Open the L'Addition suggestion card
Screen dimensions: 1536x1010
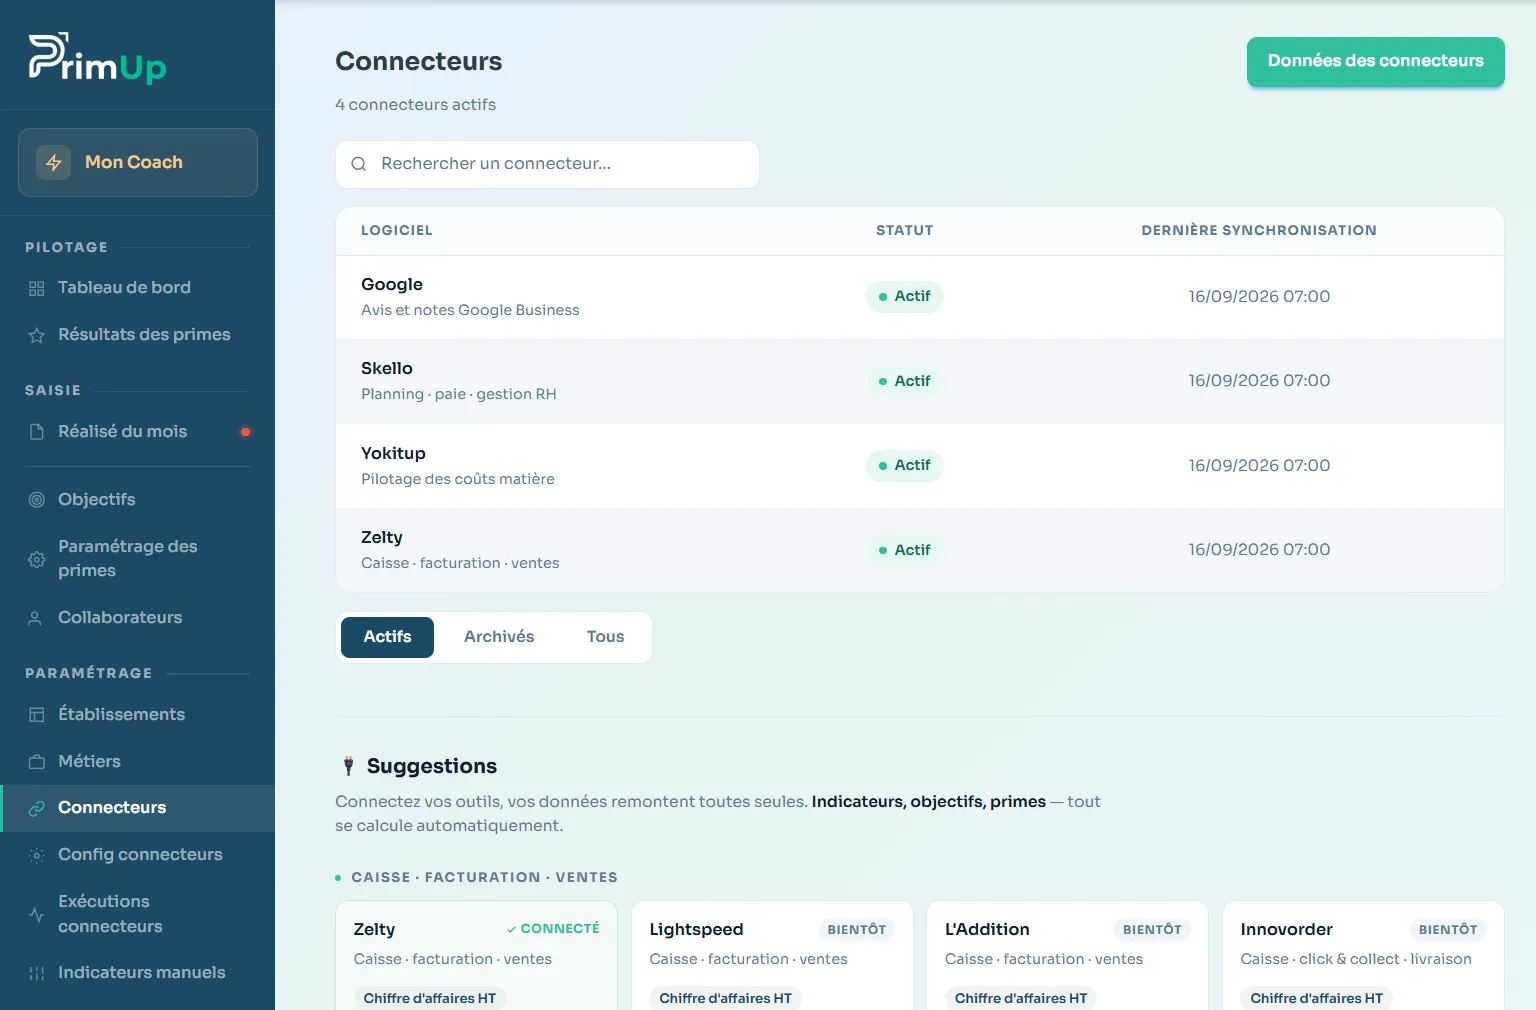[x=1067, y=956]
